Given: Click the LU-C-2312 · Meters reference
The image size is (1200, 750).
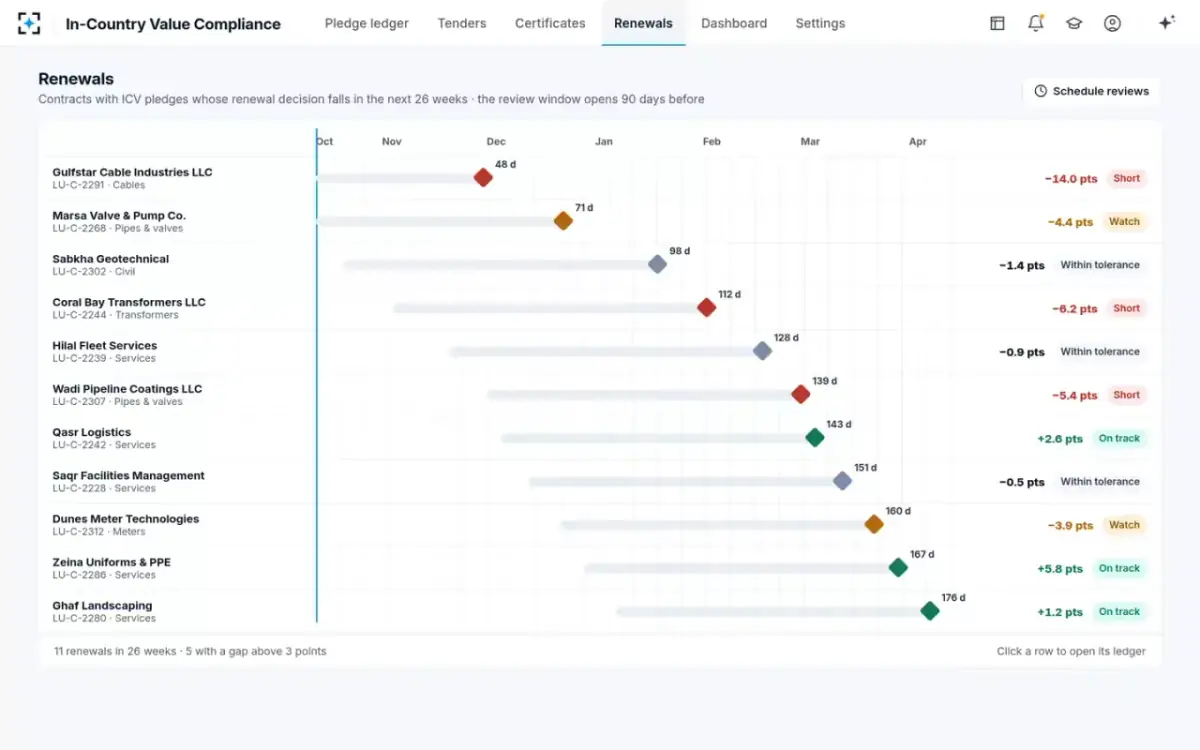Looking at the screenshot, I should point(99,532).
